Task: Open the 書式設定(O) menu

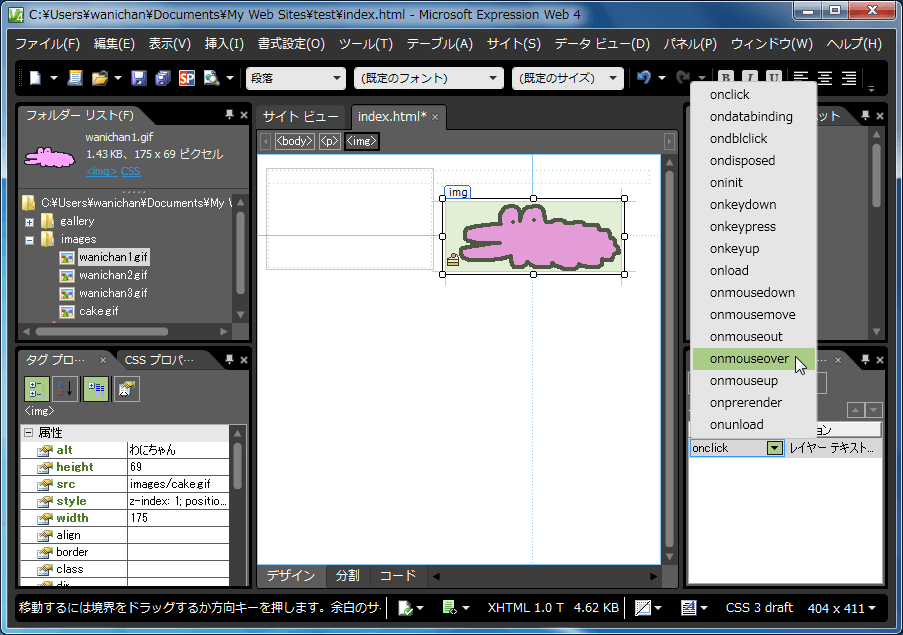Action: point(291,44)
